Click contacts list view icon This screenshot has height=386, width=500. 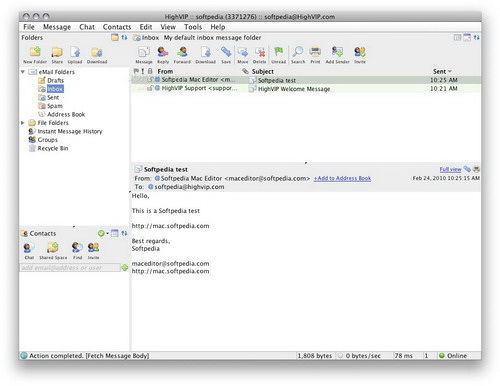tap(115, 233)
